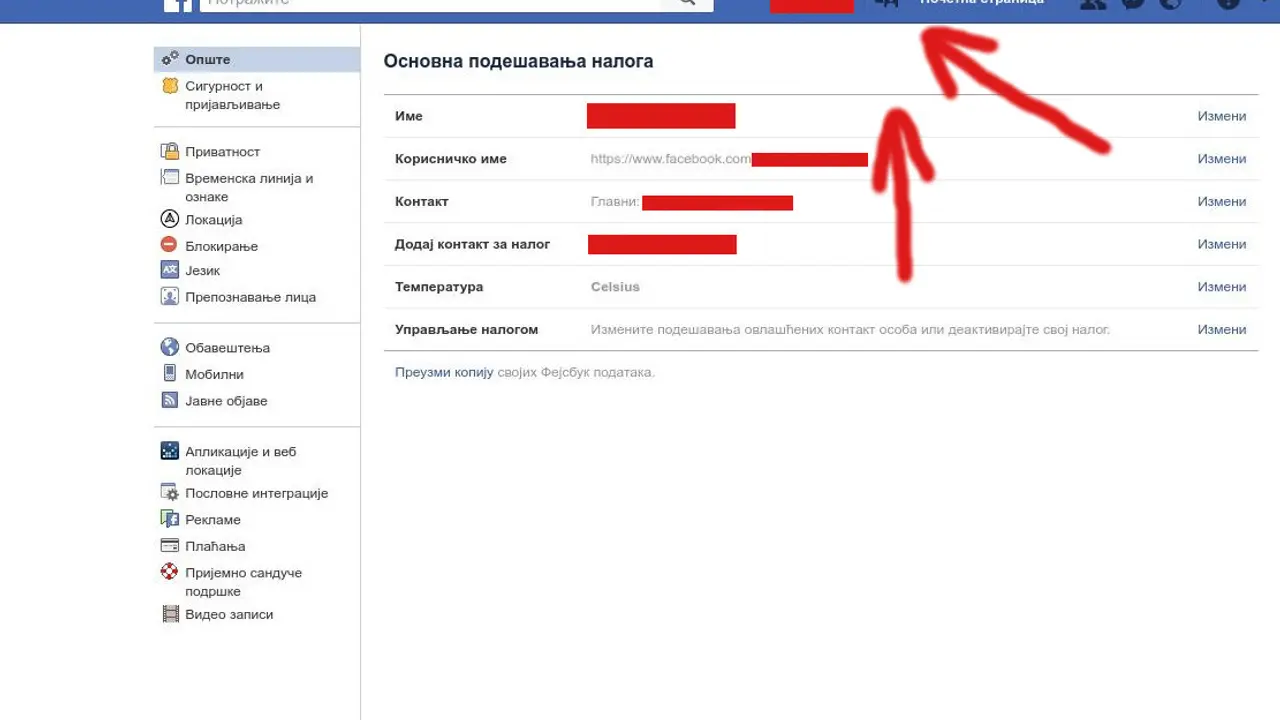Click the Плаћања credit card icon
Viewport: 1280px width, 720px height.
click(x=169, y=546)
